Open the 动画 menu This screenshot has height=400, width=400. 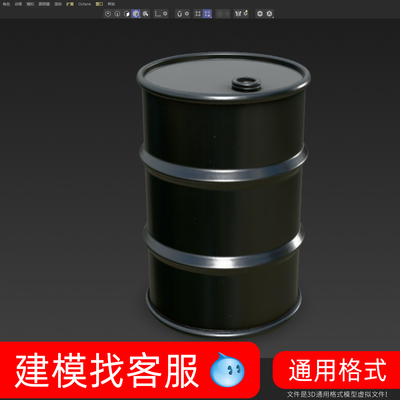(18, 4)
